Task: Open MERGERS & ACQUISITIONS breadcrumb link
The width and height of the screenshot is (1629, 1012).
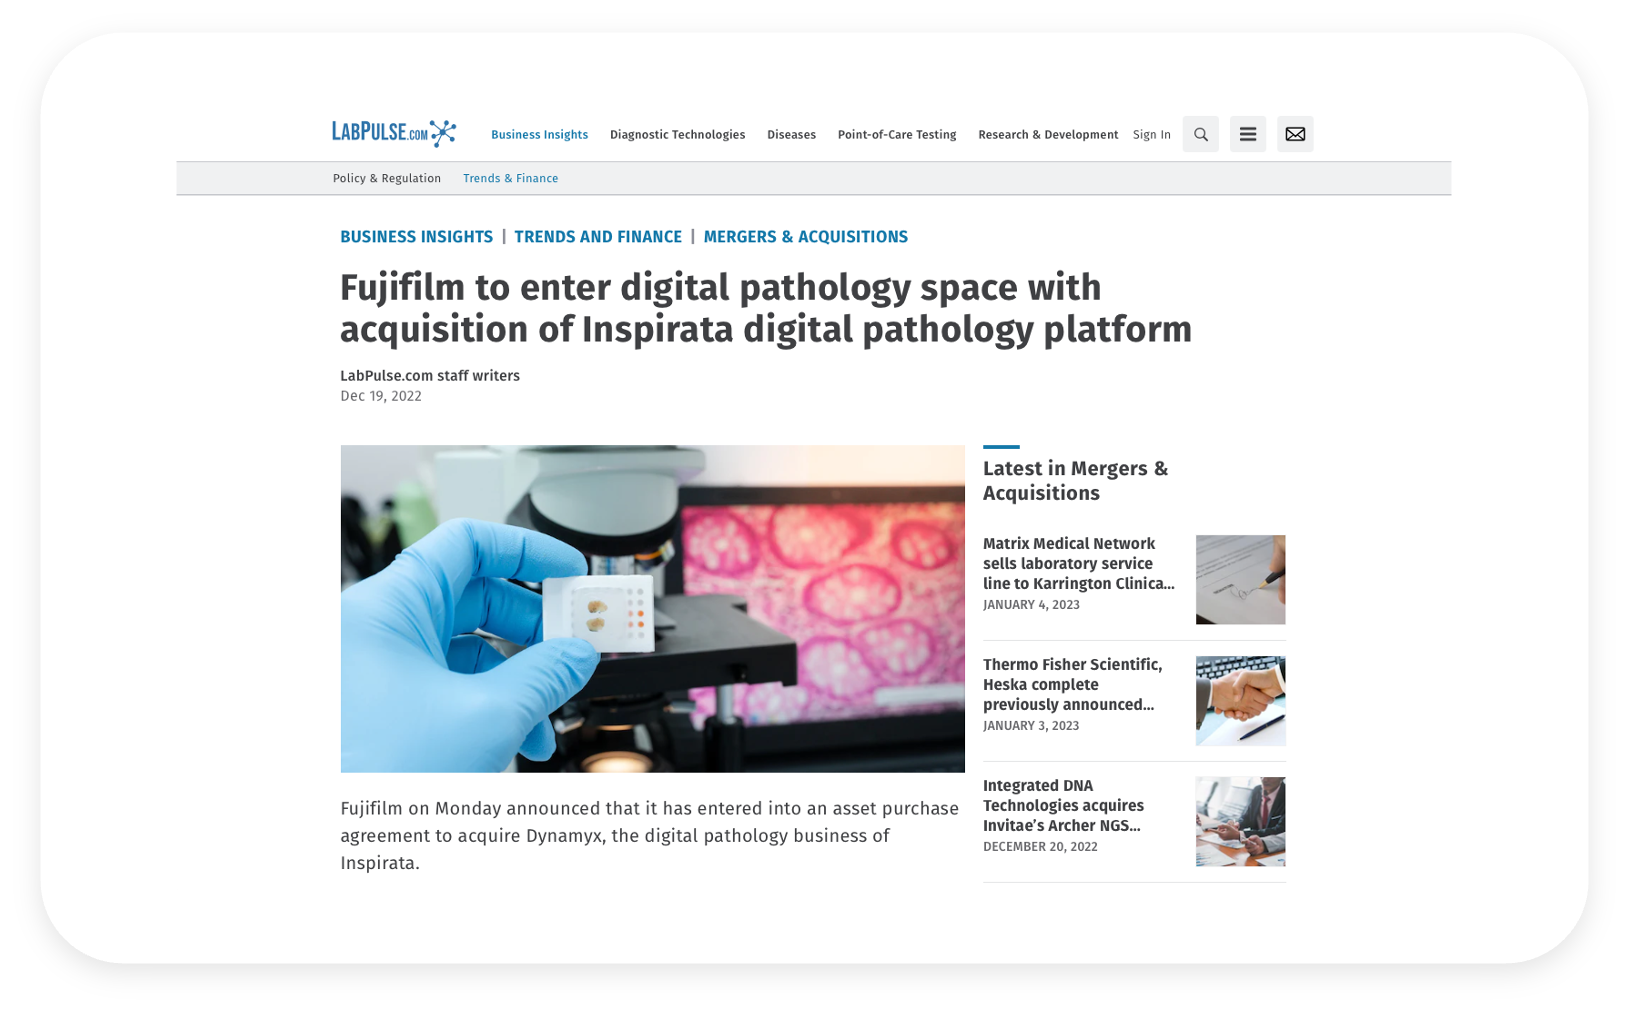Action: click(x=805, y=237)
